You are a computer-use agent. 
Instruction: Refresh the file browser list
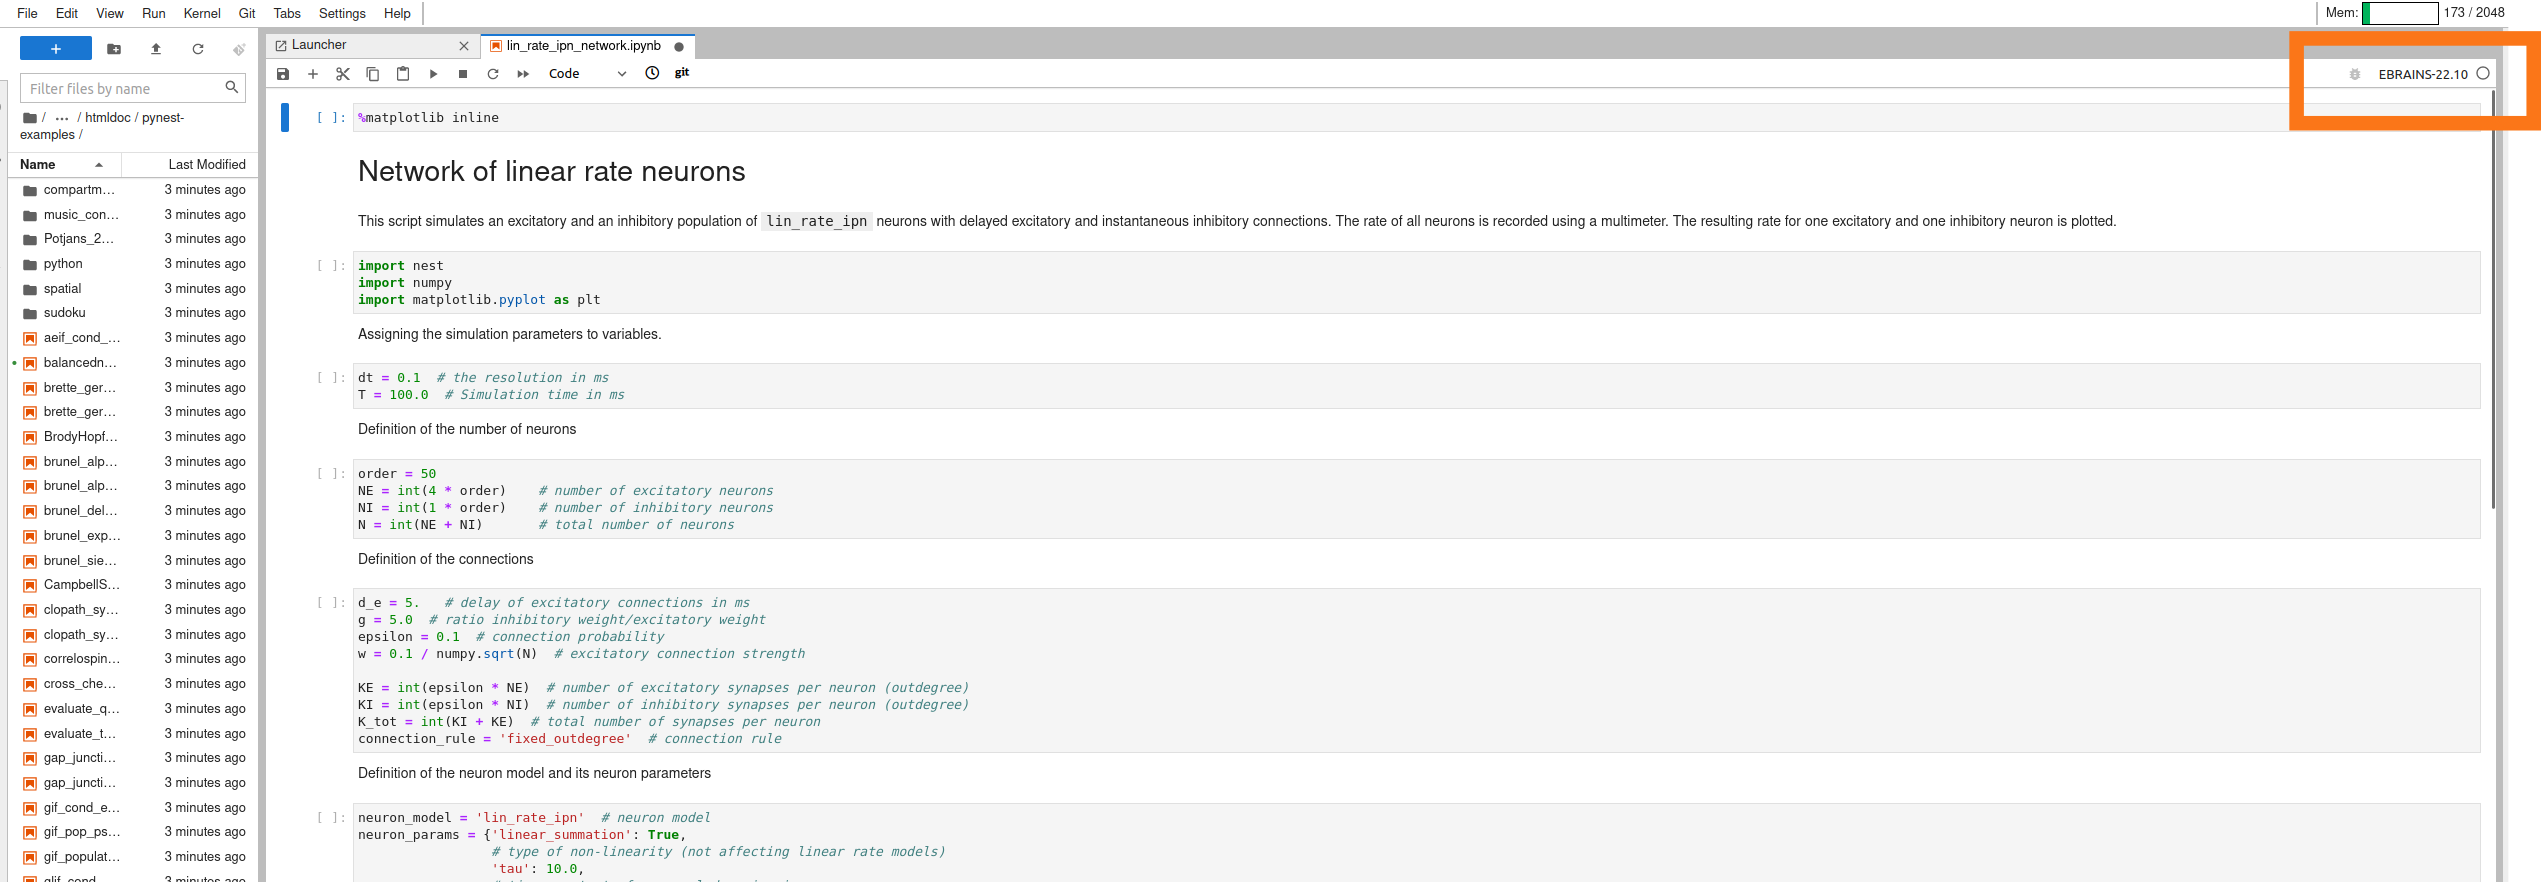[x=198, y=49]
